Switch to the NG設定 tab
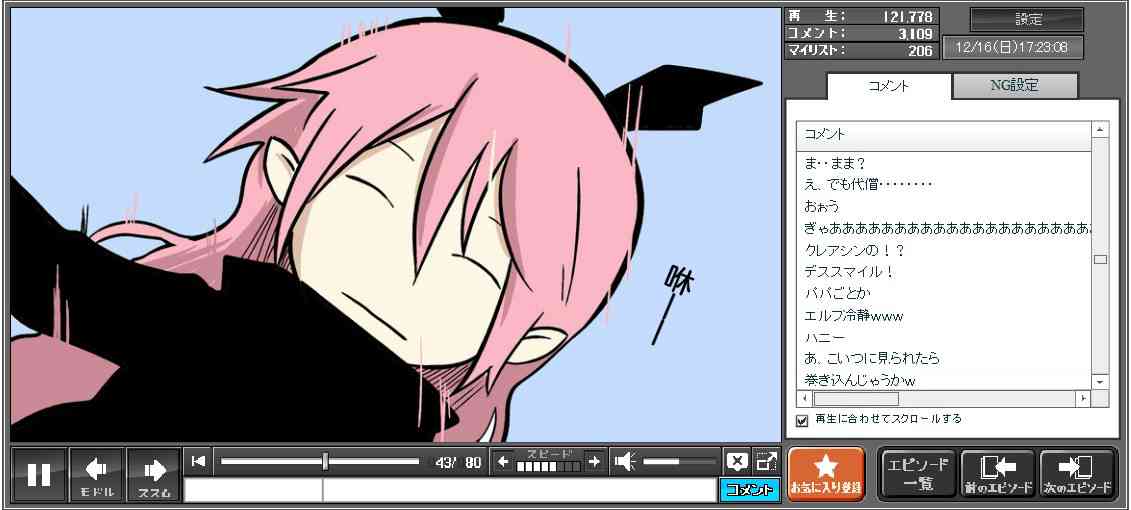The width and height of the screenshot is (1131, 510). tap(1014, 86)
